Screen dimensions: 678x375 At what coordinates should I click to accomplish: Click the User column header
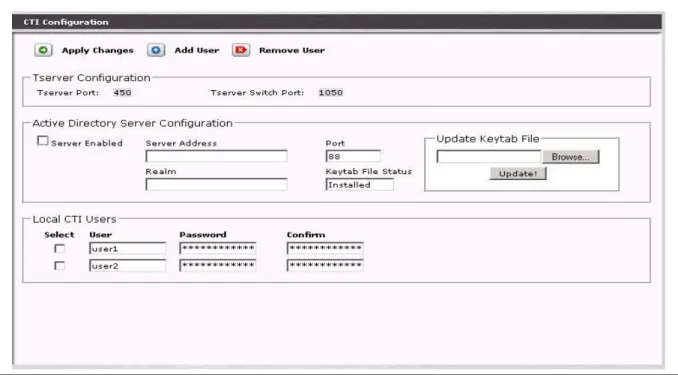tap(100, 235)
